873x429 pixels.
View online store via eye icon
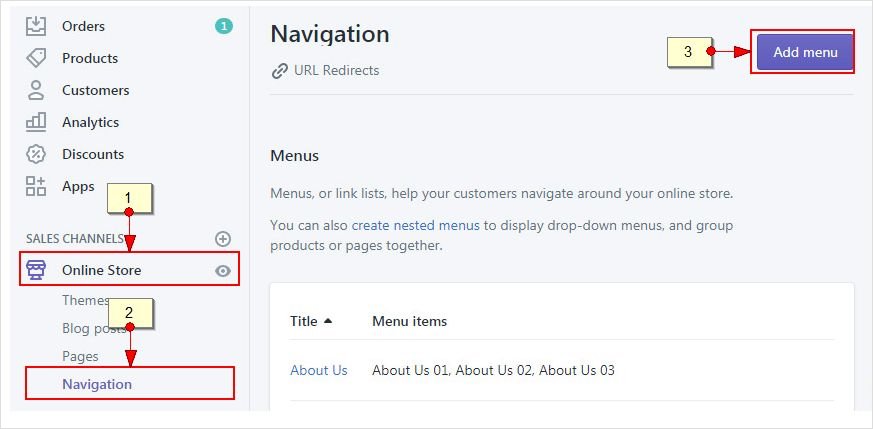(x=223, y=270)
